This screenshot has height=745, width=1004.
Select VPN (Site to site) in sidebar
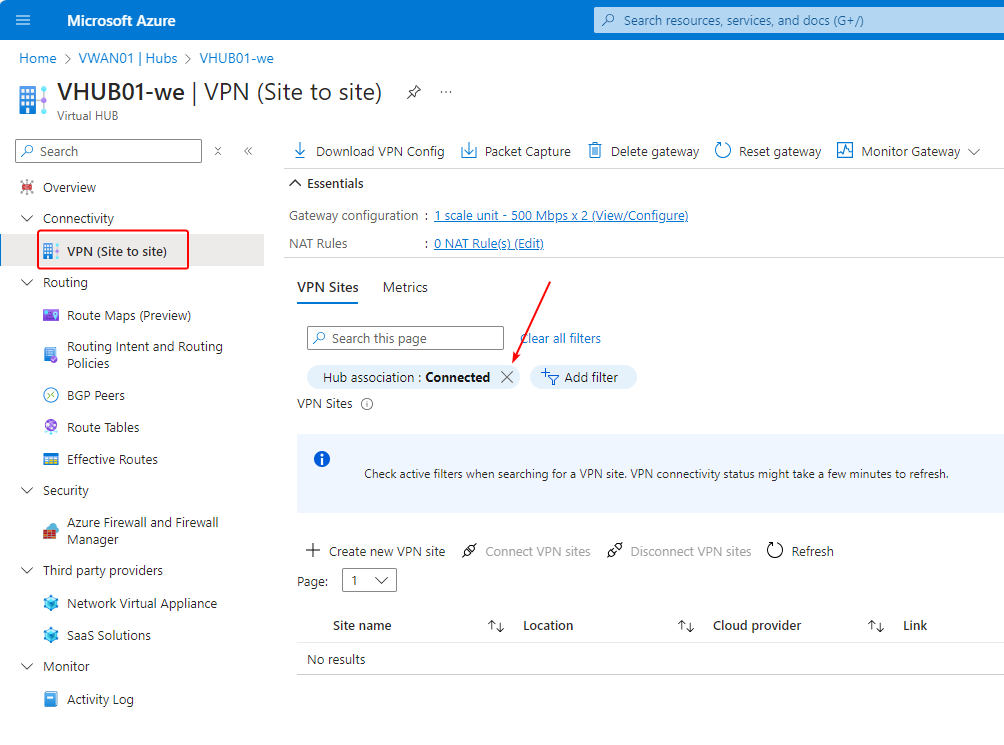coord(117,251)
